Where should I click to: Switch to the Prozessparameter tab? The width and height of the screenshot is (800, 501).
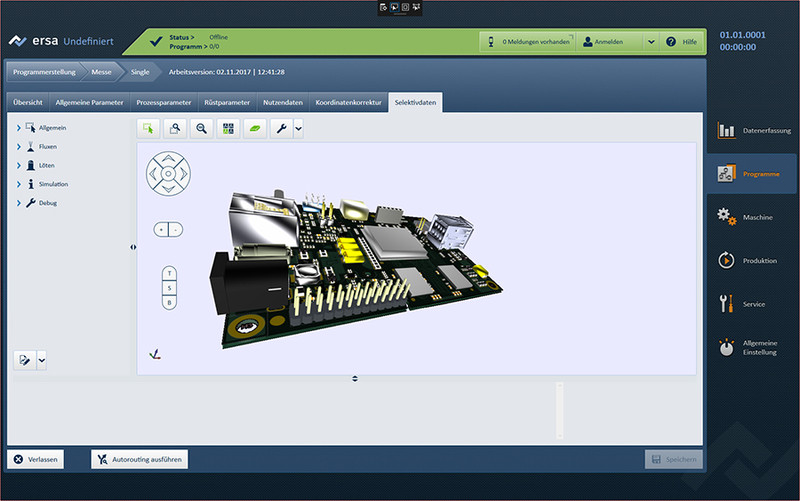click(163, 103)
